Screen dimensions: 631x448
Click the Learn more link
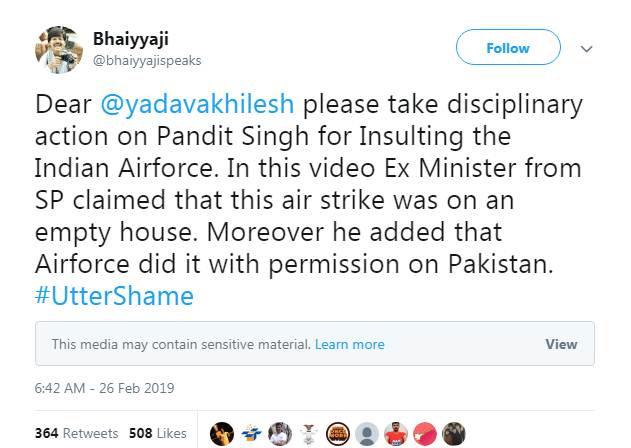(349, 344)
